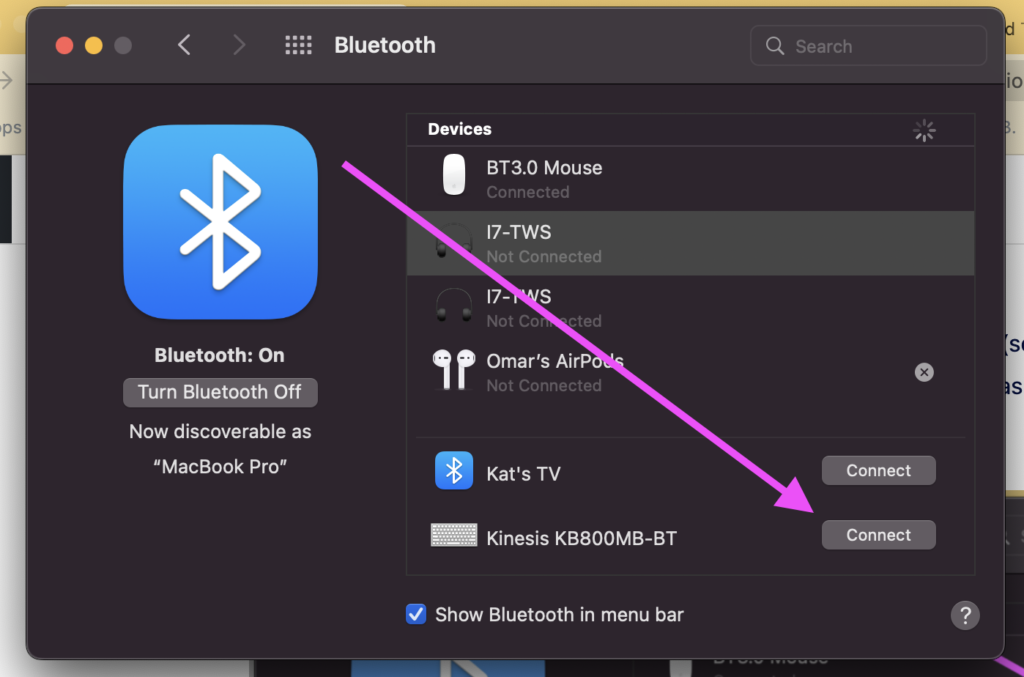Click Turn Bluetooth Off
Screen dimensions: 1024x677
(220, 392)
